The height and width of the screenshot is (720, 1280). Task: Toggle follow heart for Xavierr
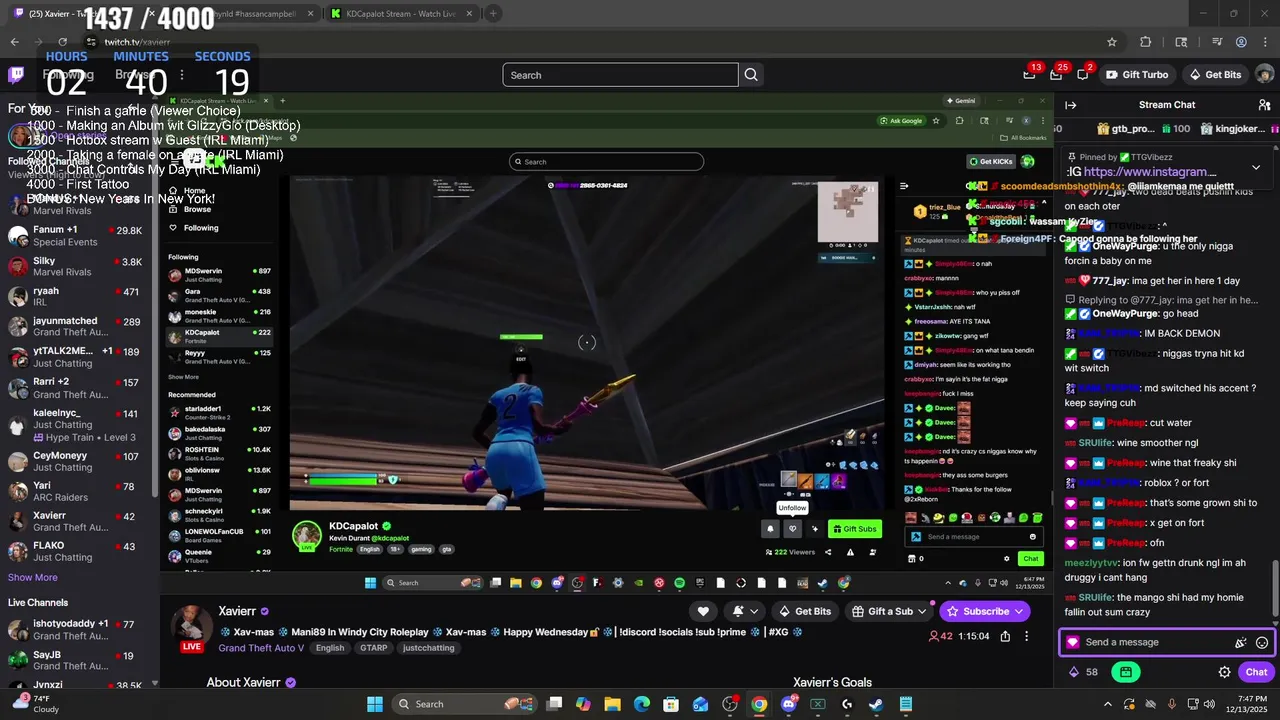pyautogui.click(x=703, y=611)
